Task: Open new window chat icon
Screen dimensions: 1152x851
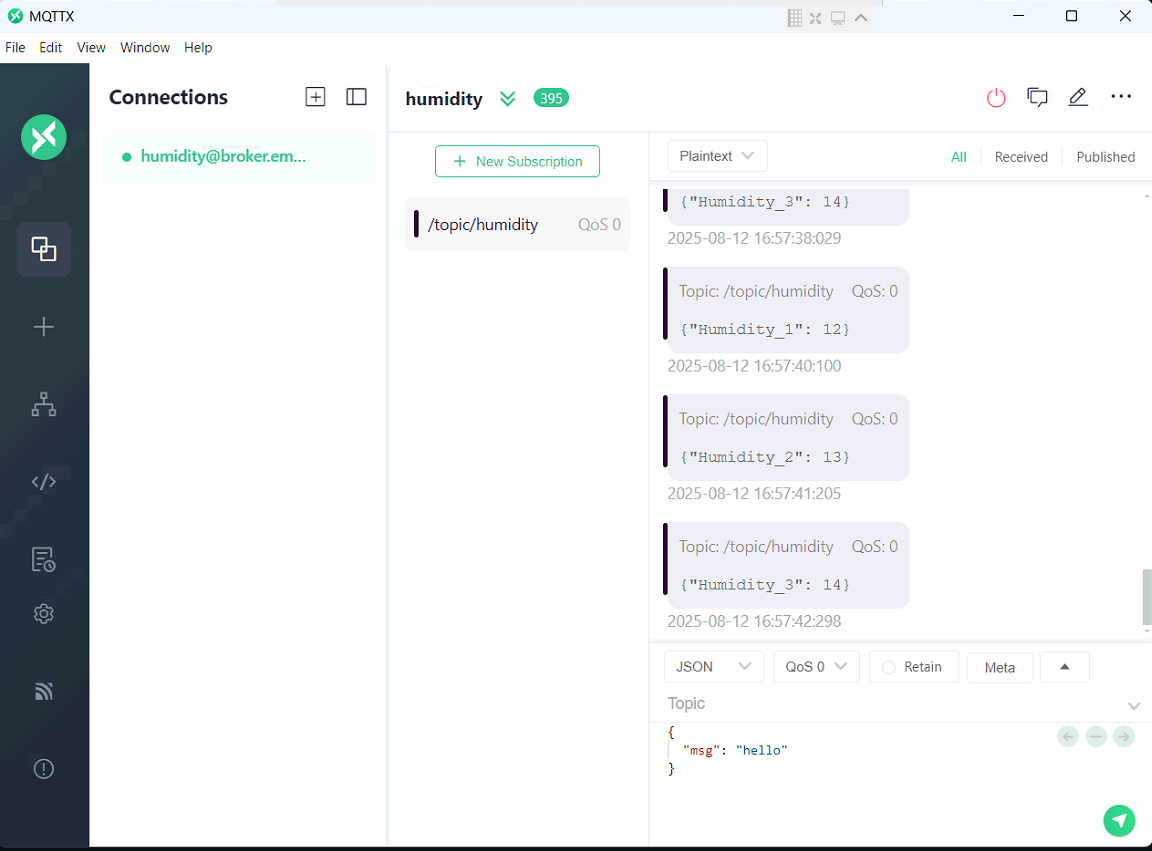Action: [1037, 98]
